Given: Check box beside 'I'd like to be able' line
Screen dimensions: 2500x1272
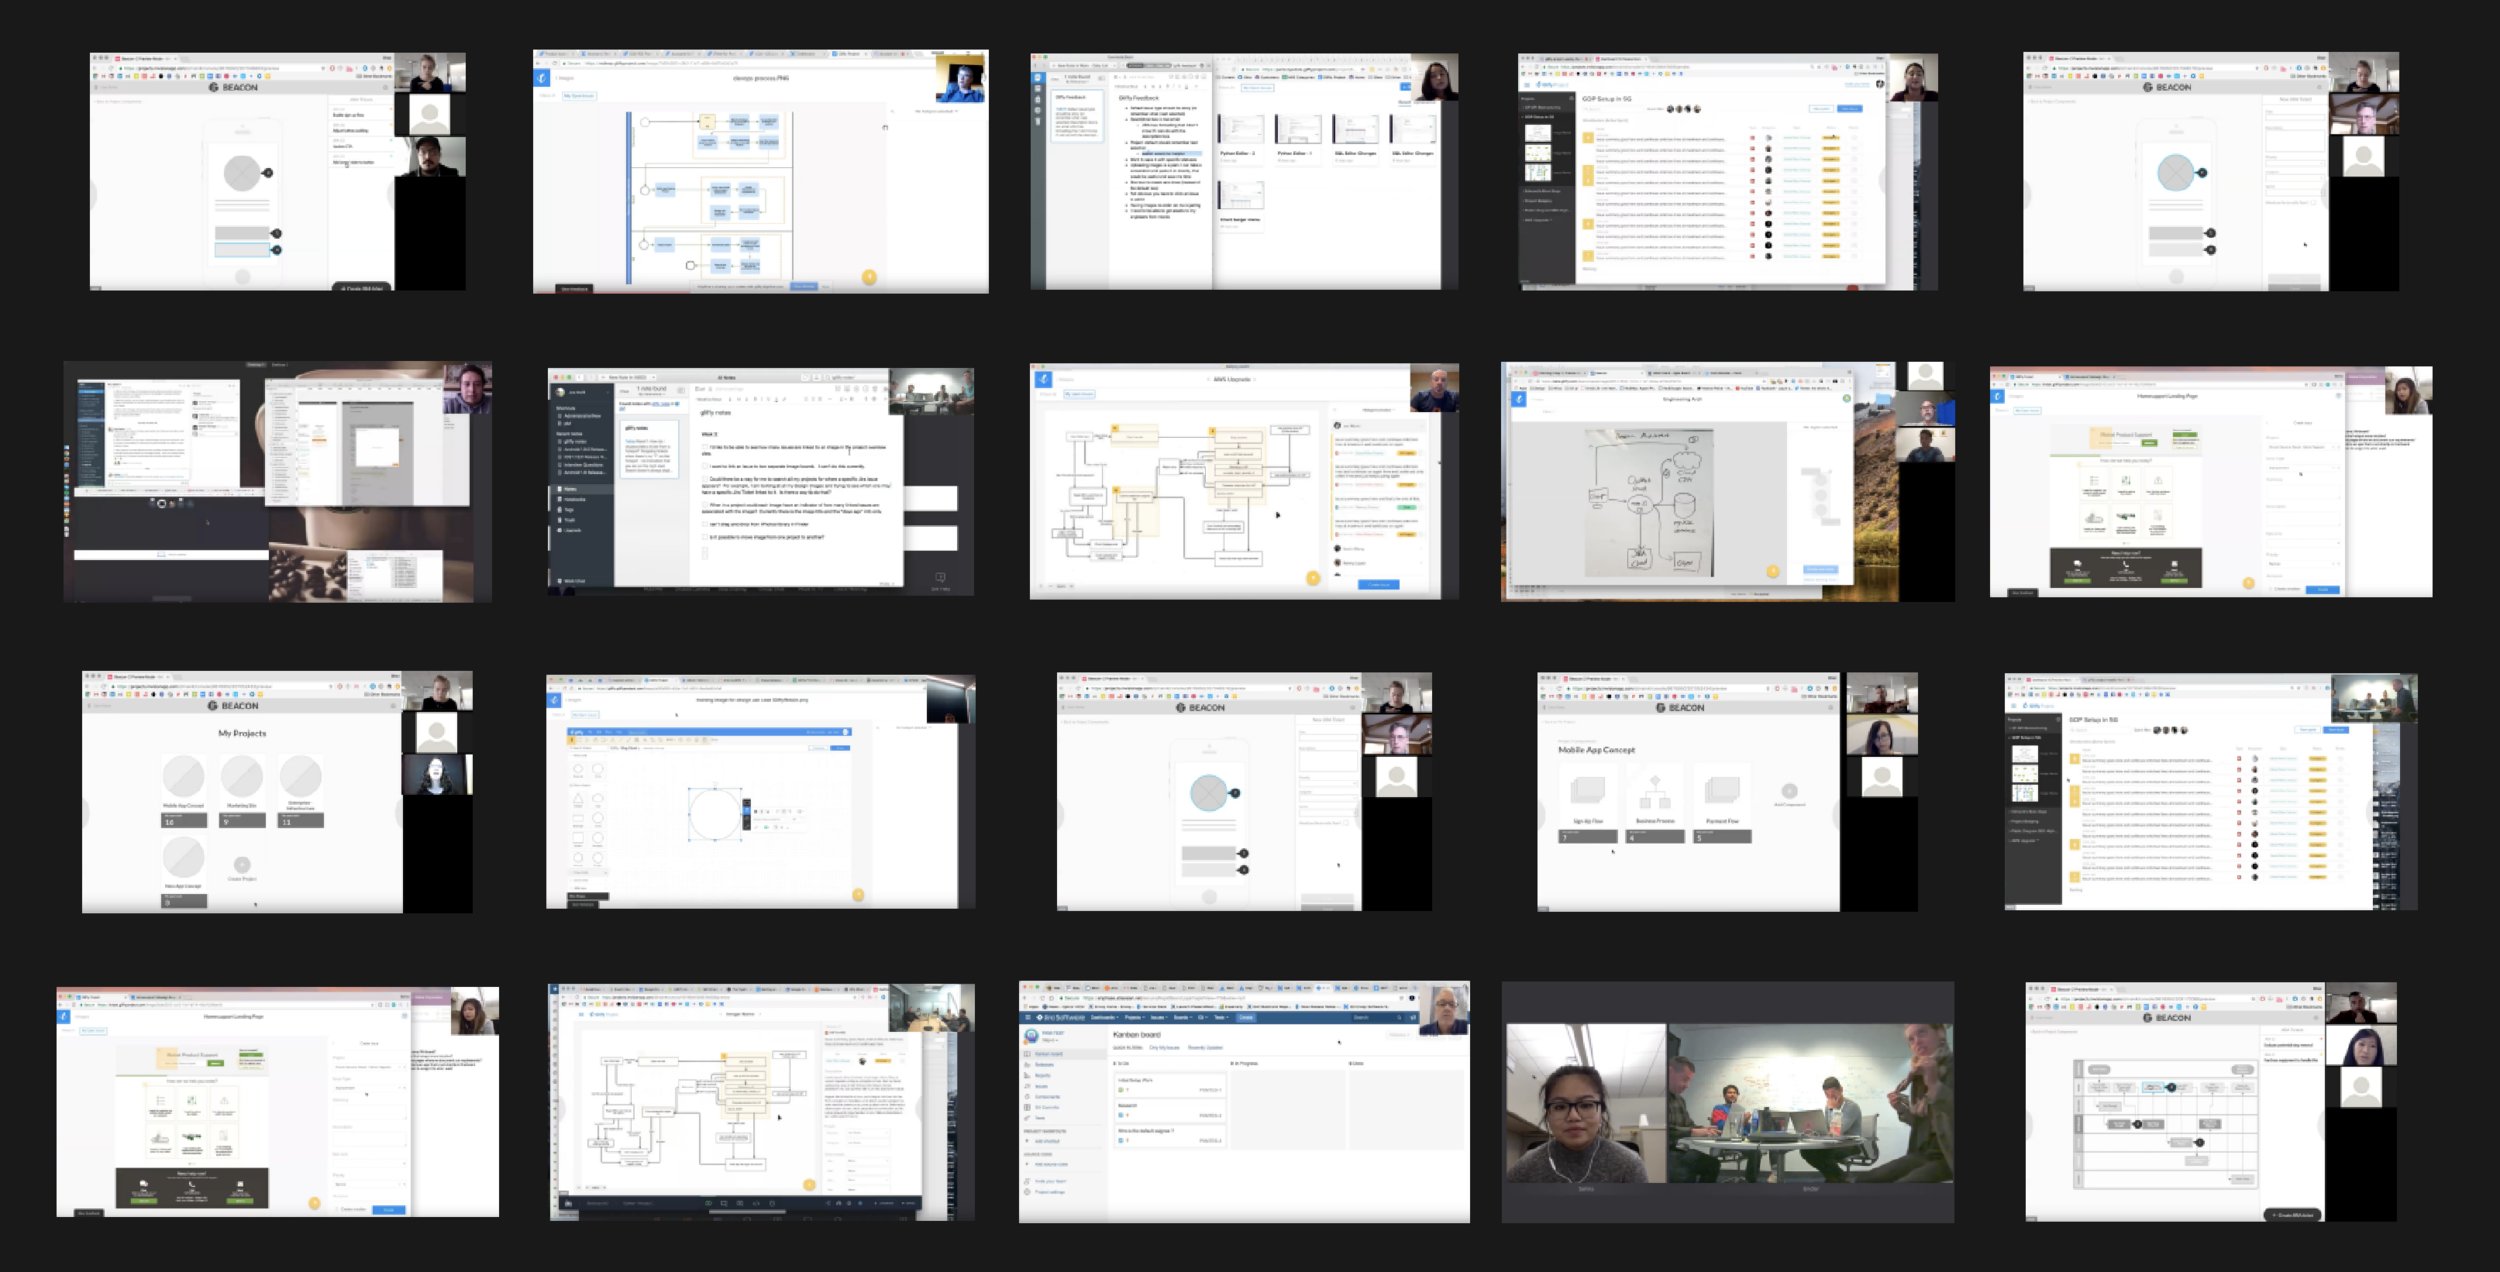Looking at the screenshot, I should coord(705,447).
